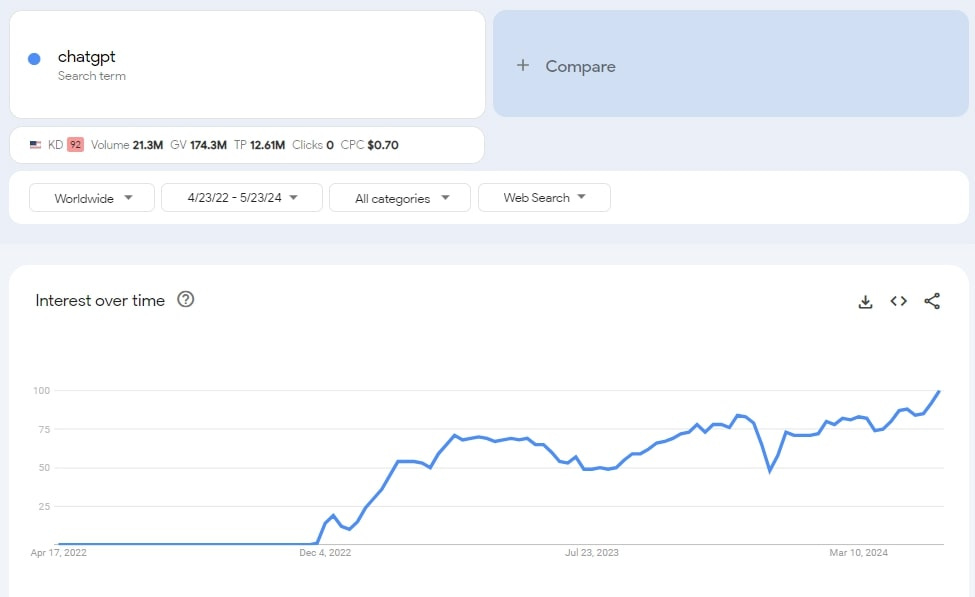The image size is (975, 597).
Task: Click the Mar 10, 2024 axis label
Action: click(x=858, y=552)
